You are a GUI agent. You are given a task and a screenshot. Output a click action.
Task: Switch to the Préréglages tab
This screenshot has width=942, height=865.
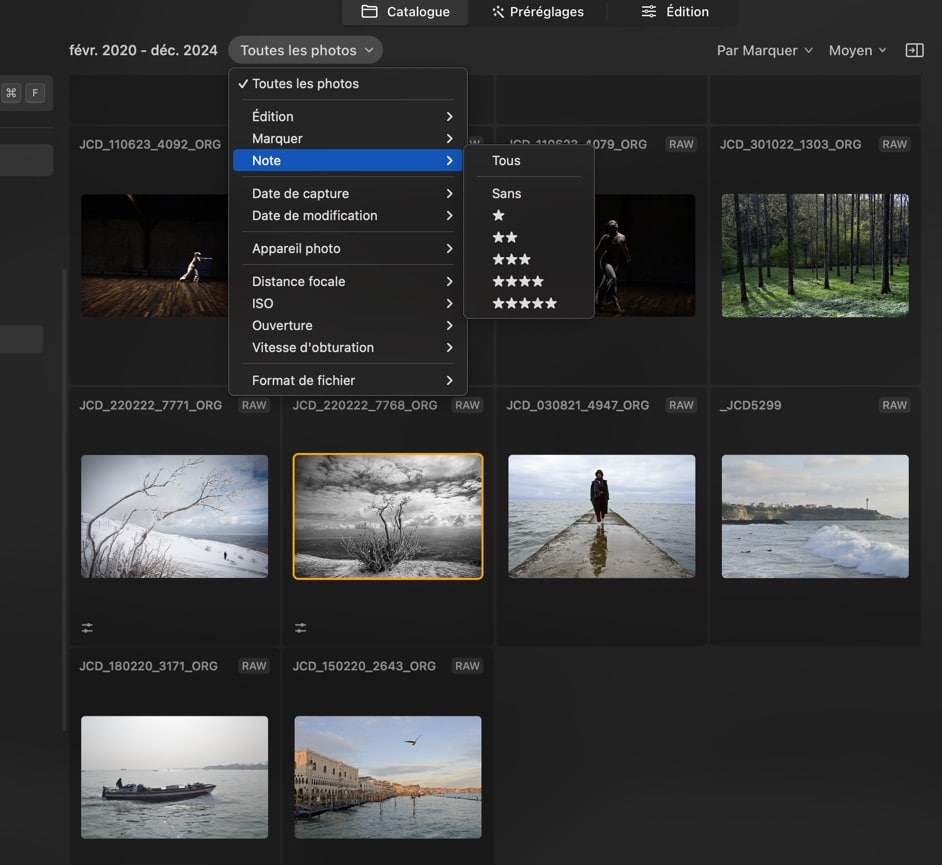(538, 11)
